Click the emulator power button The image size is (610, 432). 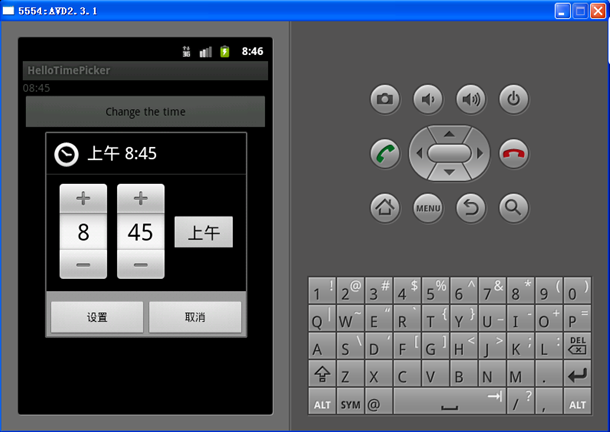(514, 99)
